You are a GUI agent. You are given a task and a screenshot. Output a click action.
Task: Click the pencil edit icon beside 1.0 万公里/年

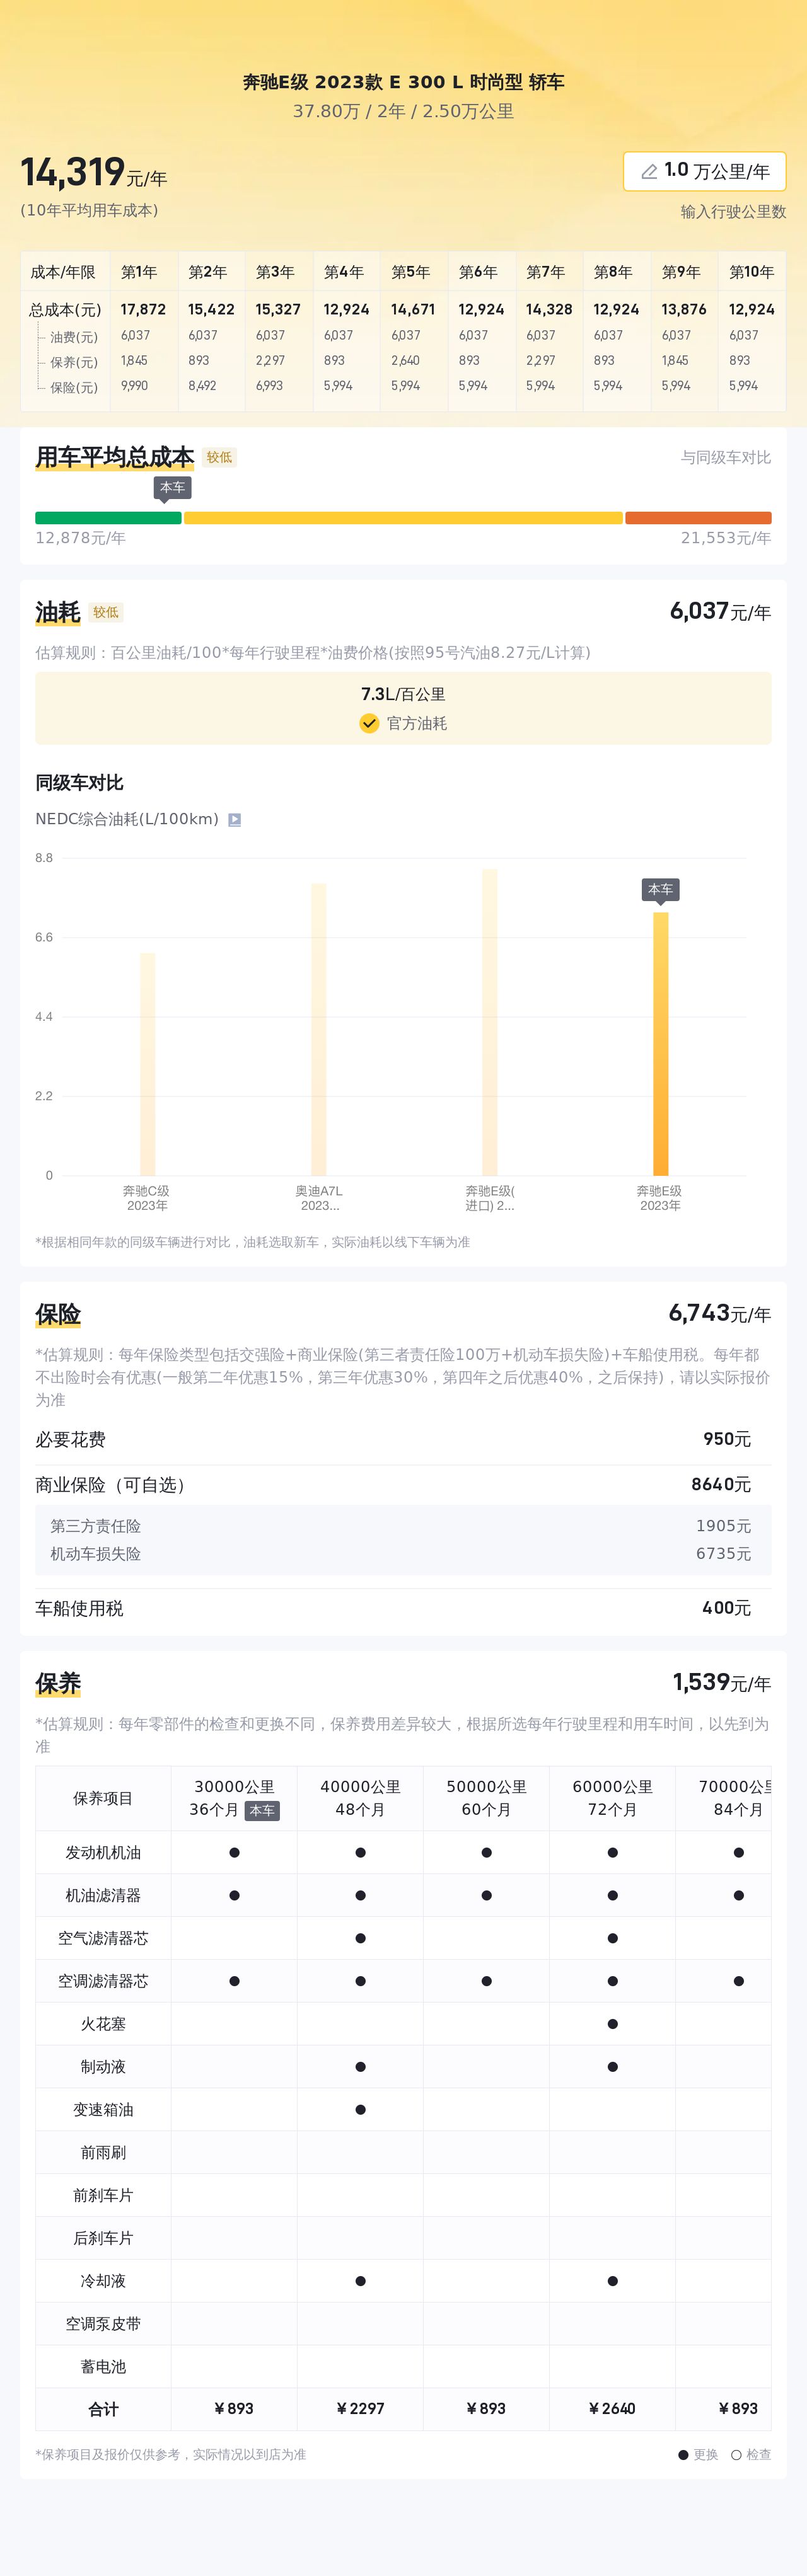coord(649,171)
